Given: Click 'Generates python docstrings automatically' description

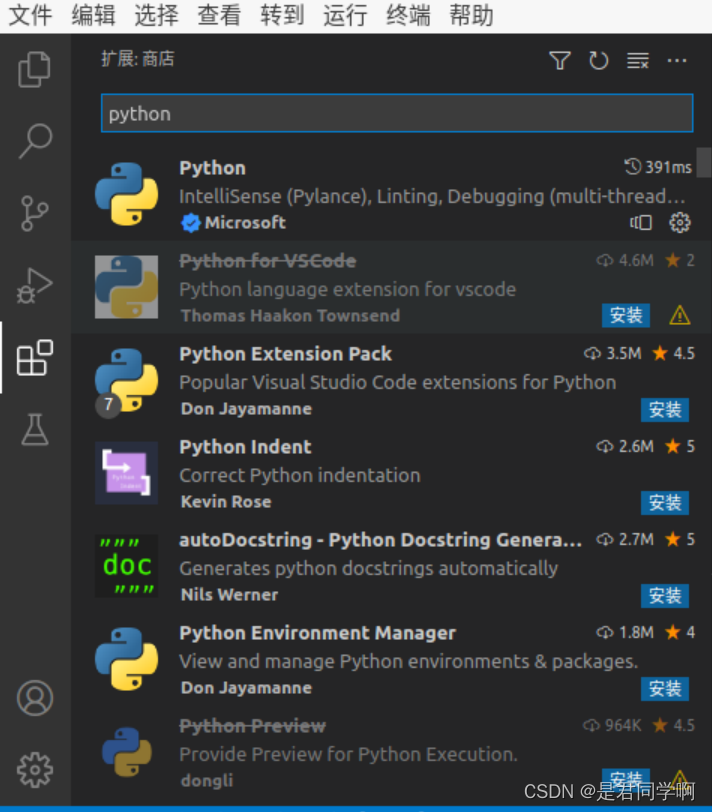Looking at the screenshot, I should click(x=369, y=568).
